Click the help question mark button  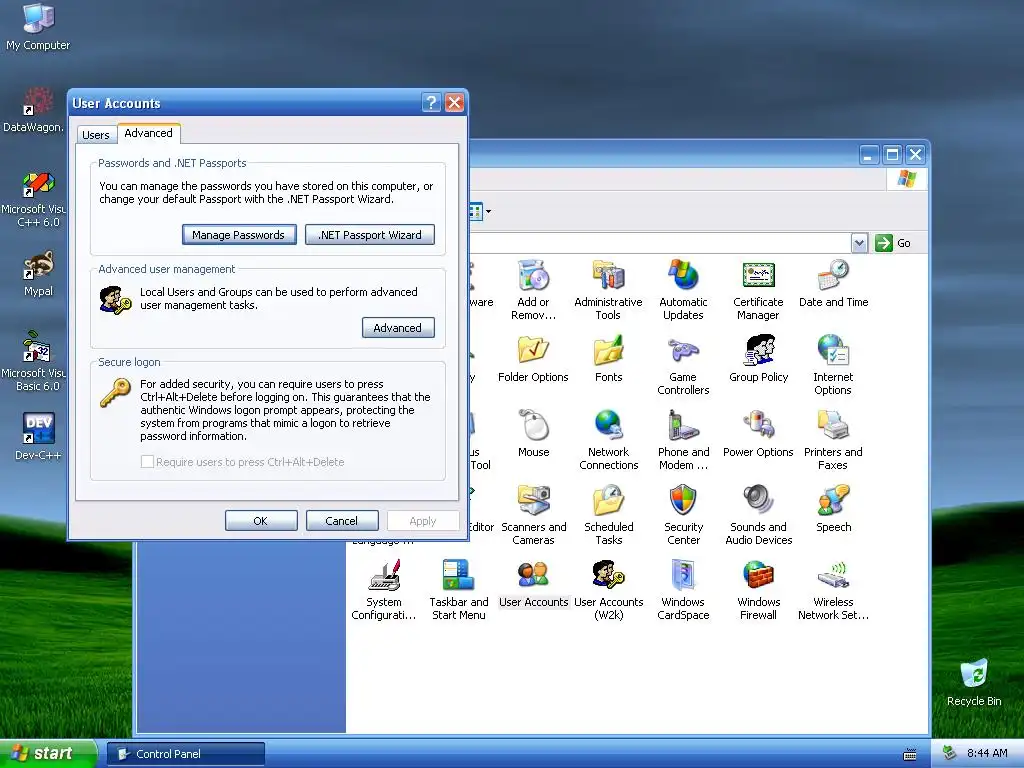pyautogui.click(x=431, y=103)
